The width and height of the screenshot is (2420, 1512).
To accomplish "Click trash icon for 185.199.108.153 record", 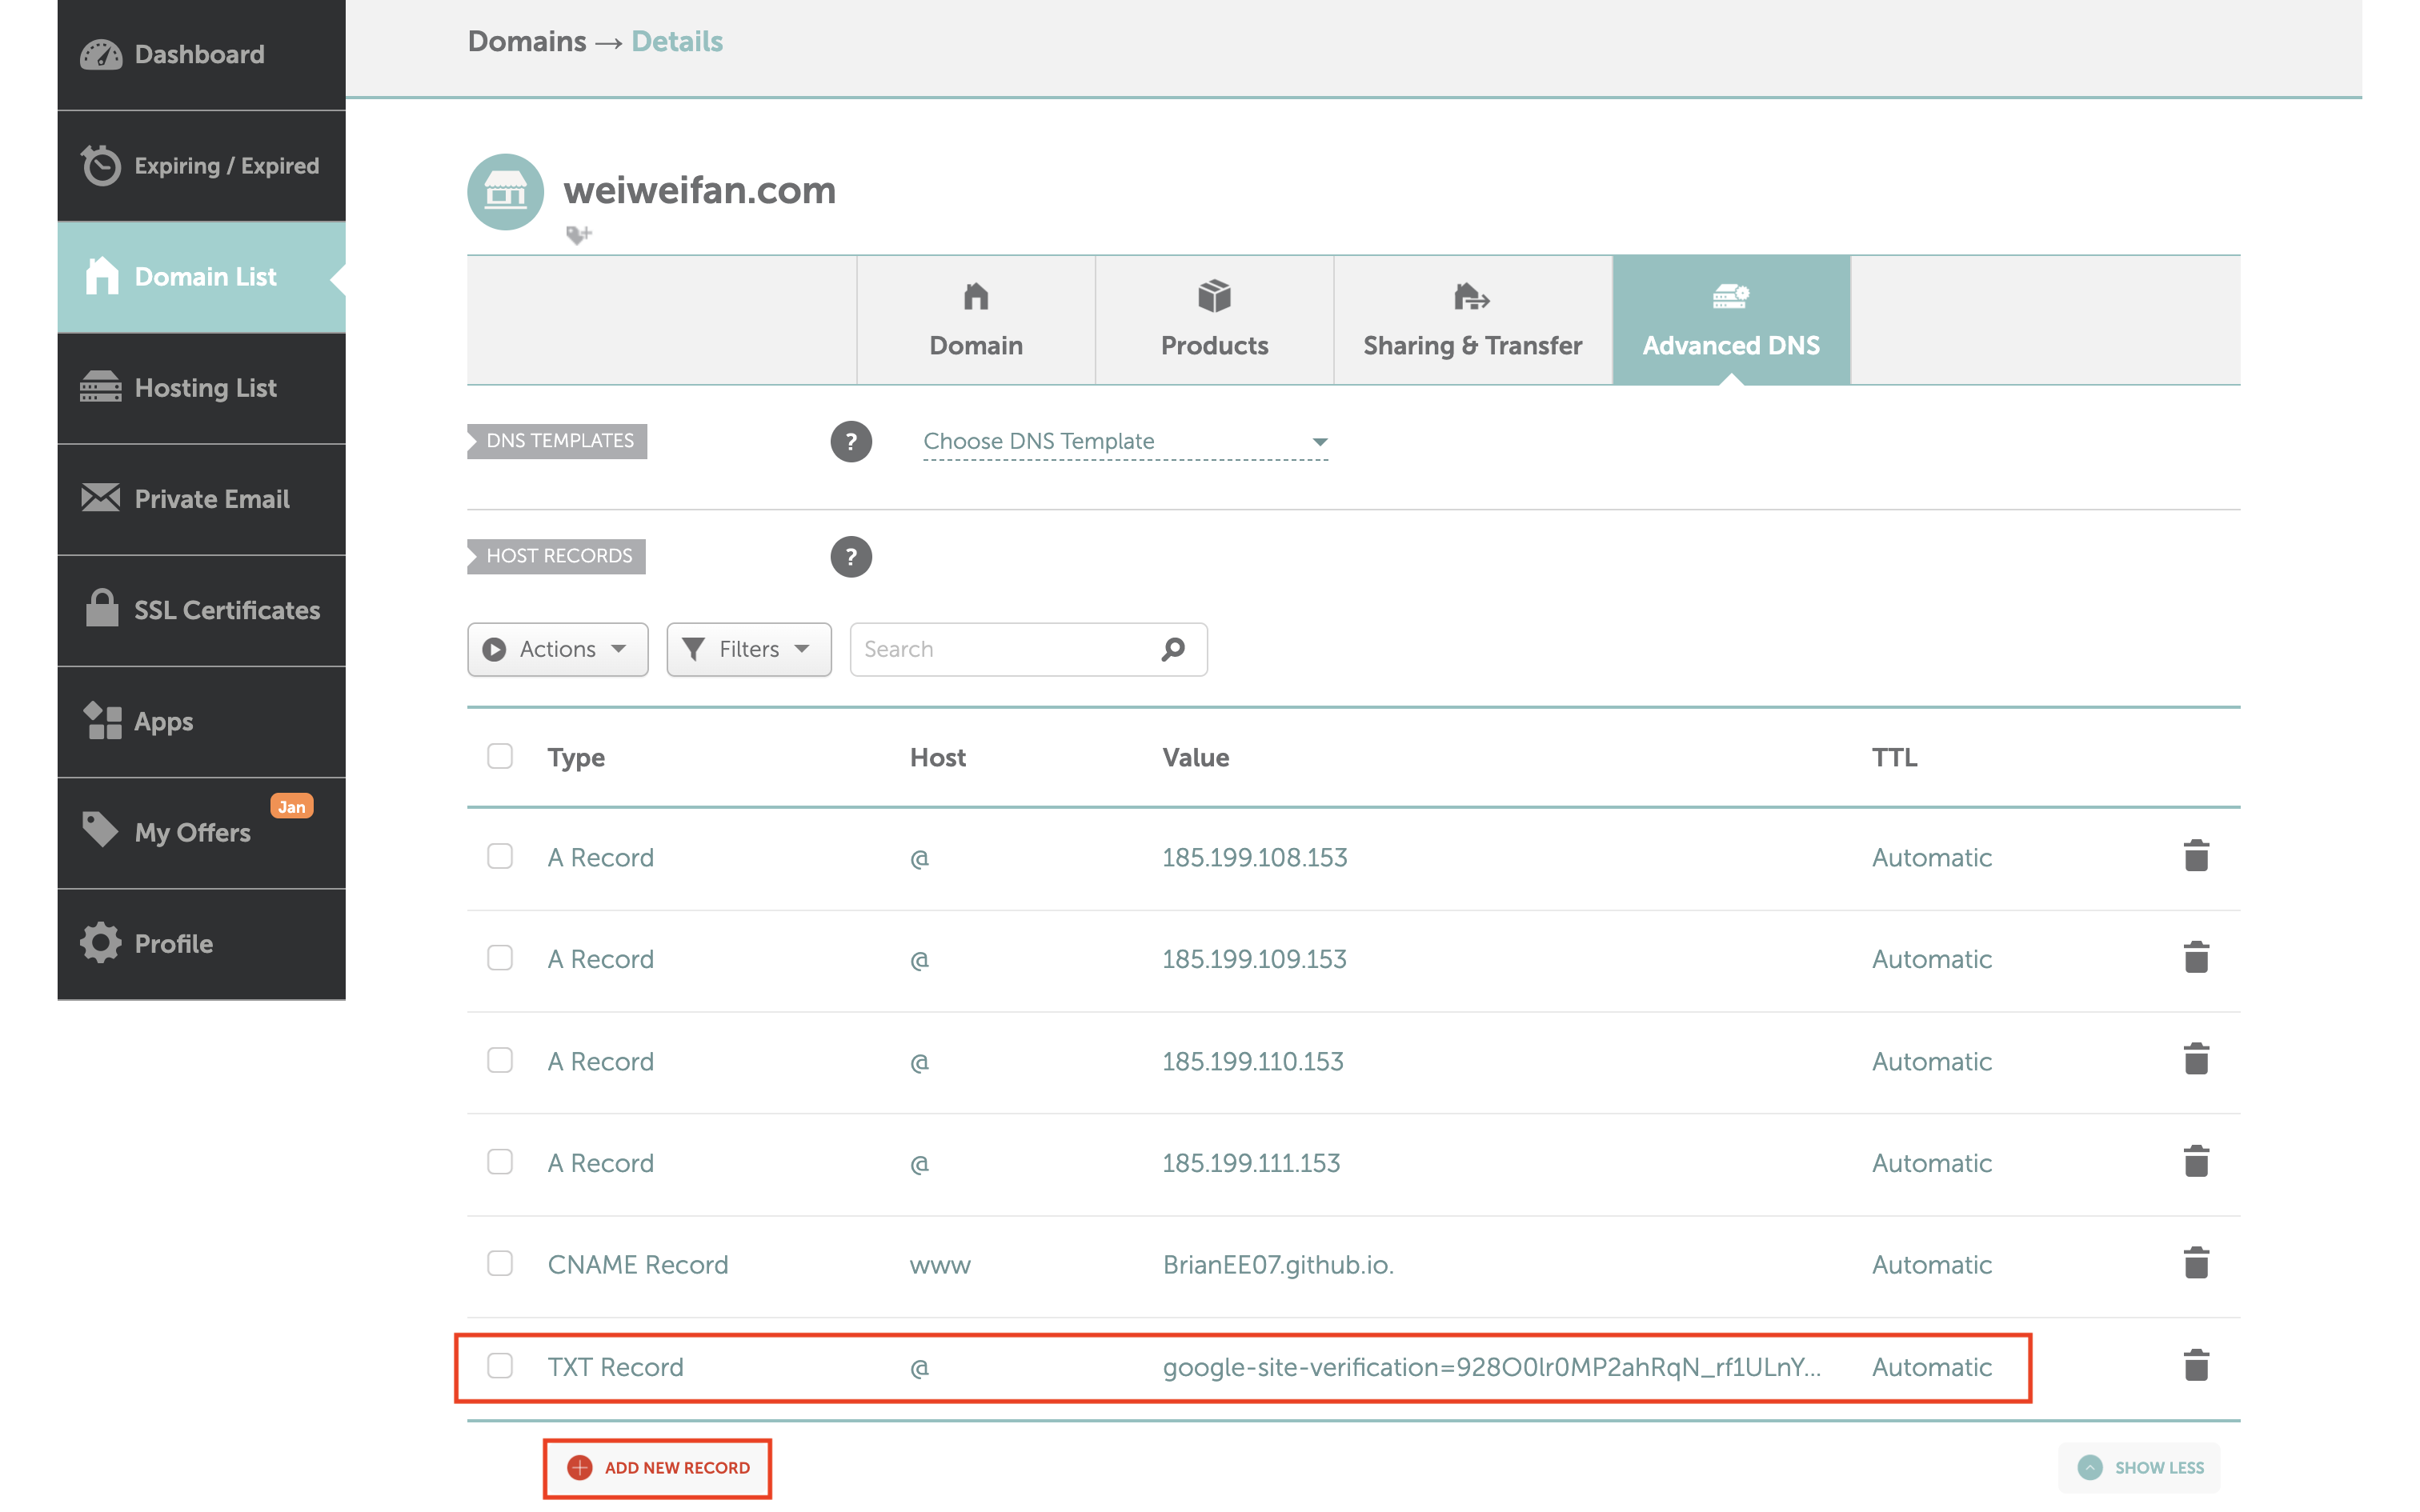I will (2195, 856).
